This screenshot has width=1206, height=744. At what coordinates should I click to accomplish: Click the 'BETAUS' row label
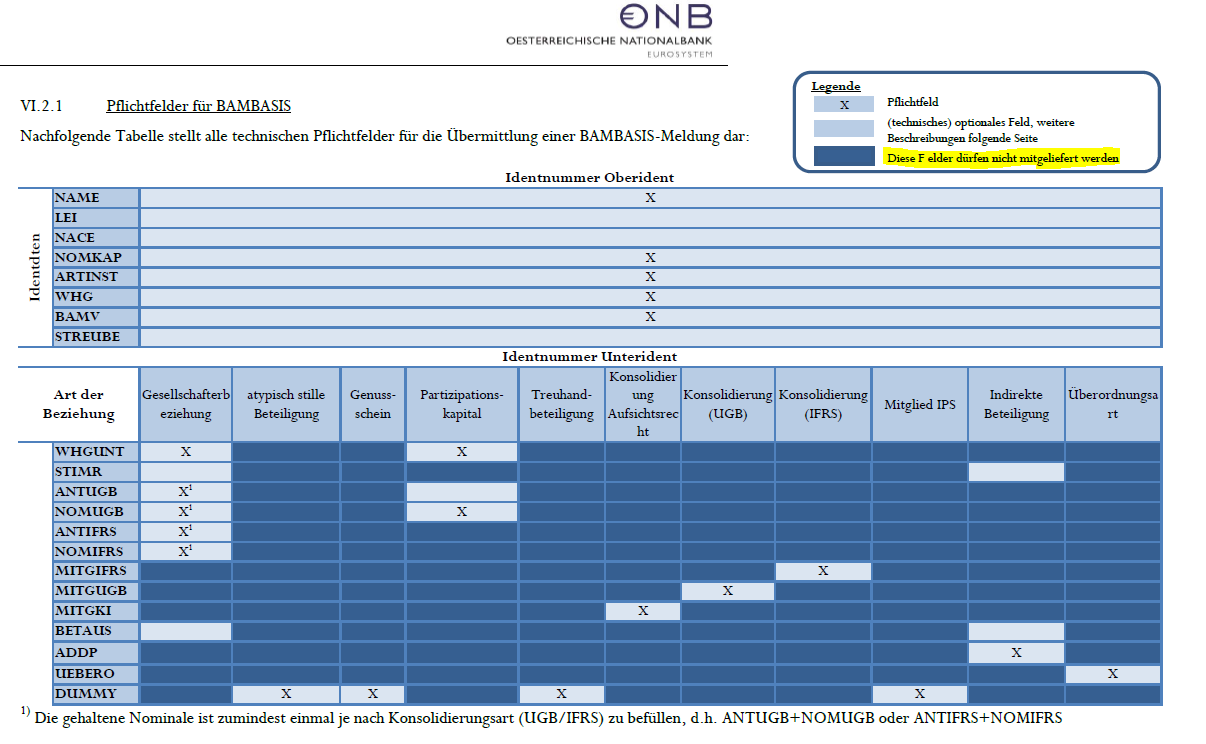(96, 631)
